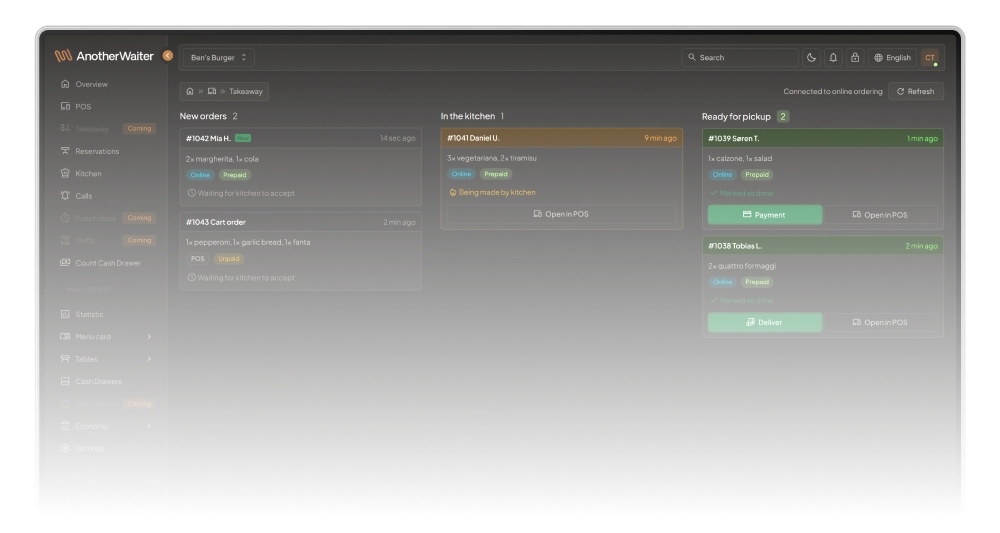This screenshot has height=533, width=1000.
Task: Click the Statistic chart icon
Action: [65, 314]
